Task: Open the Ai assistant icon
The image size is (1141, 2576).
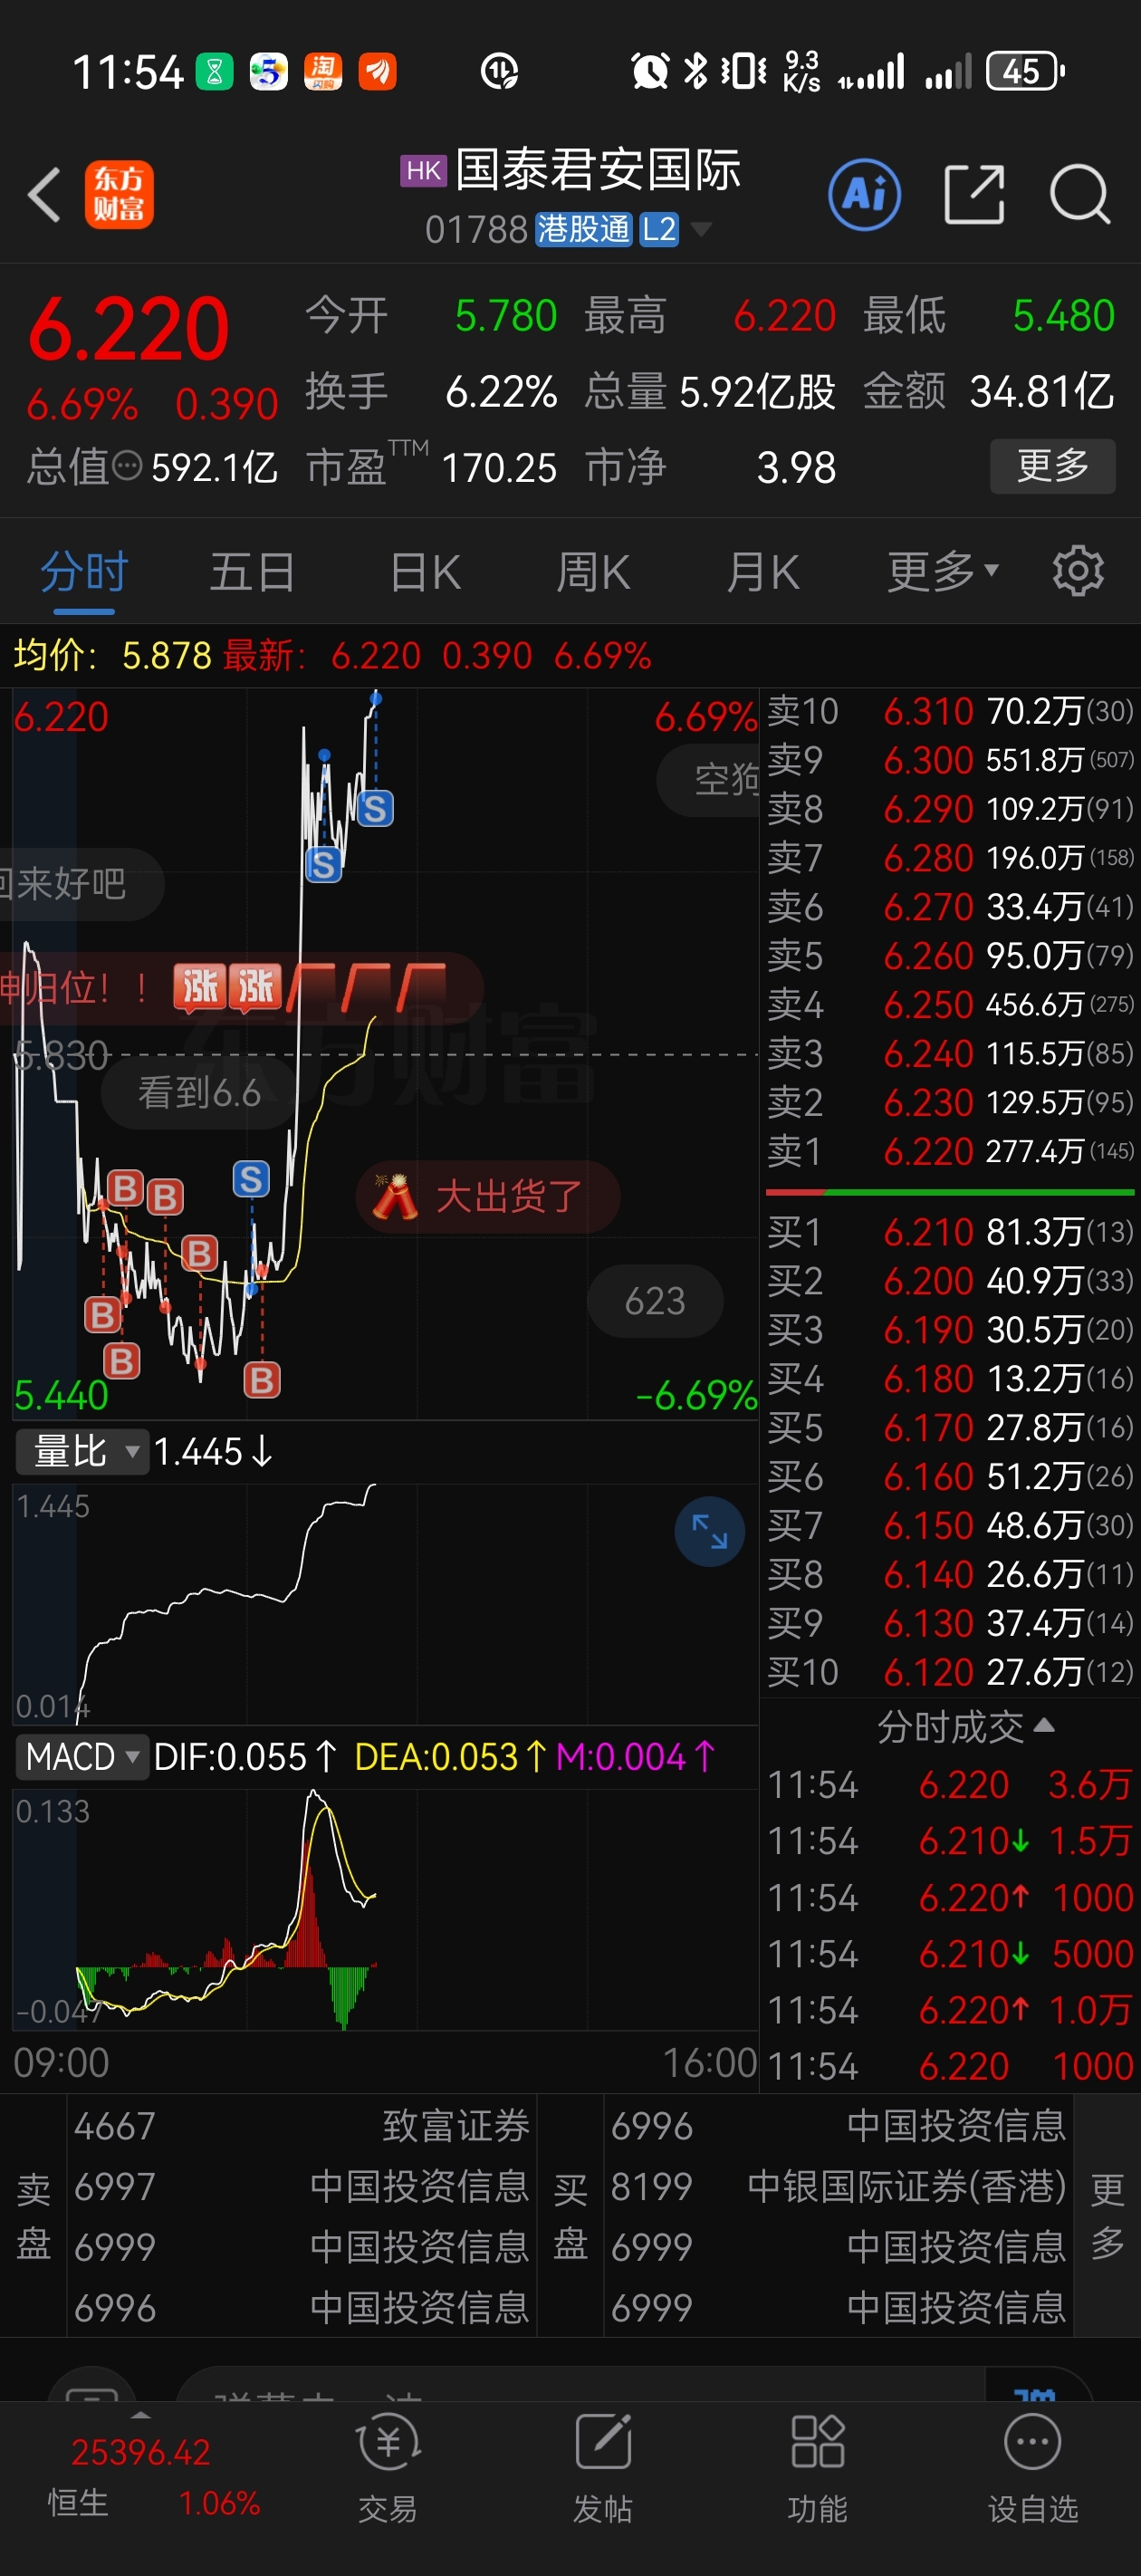Action: click(864, 194)
